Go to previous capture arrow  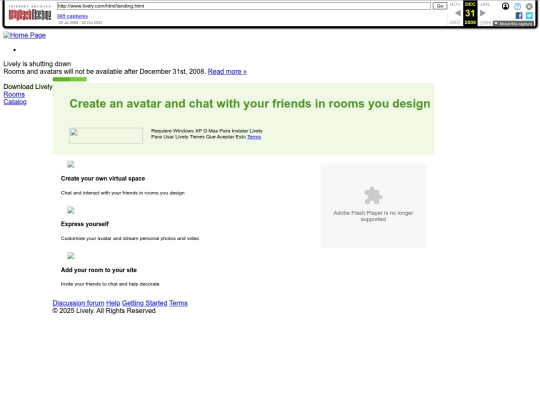[x=458, y=13]
